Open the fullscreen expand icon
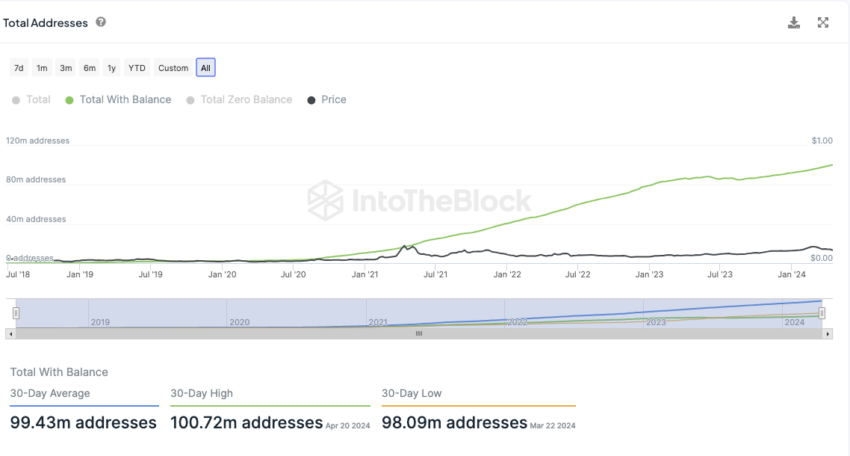Screen dimensions: 850x456 [x=823, y=23]
